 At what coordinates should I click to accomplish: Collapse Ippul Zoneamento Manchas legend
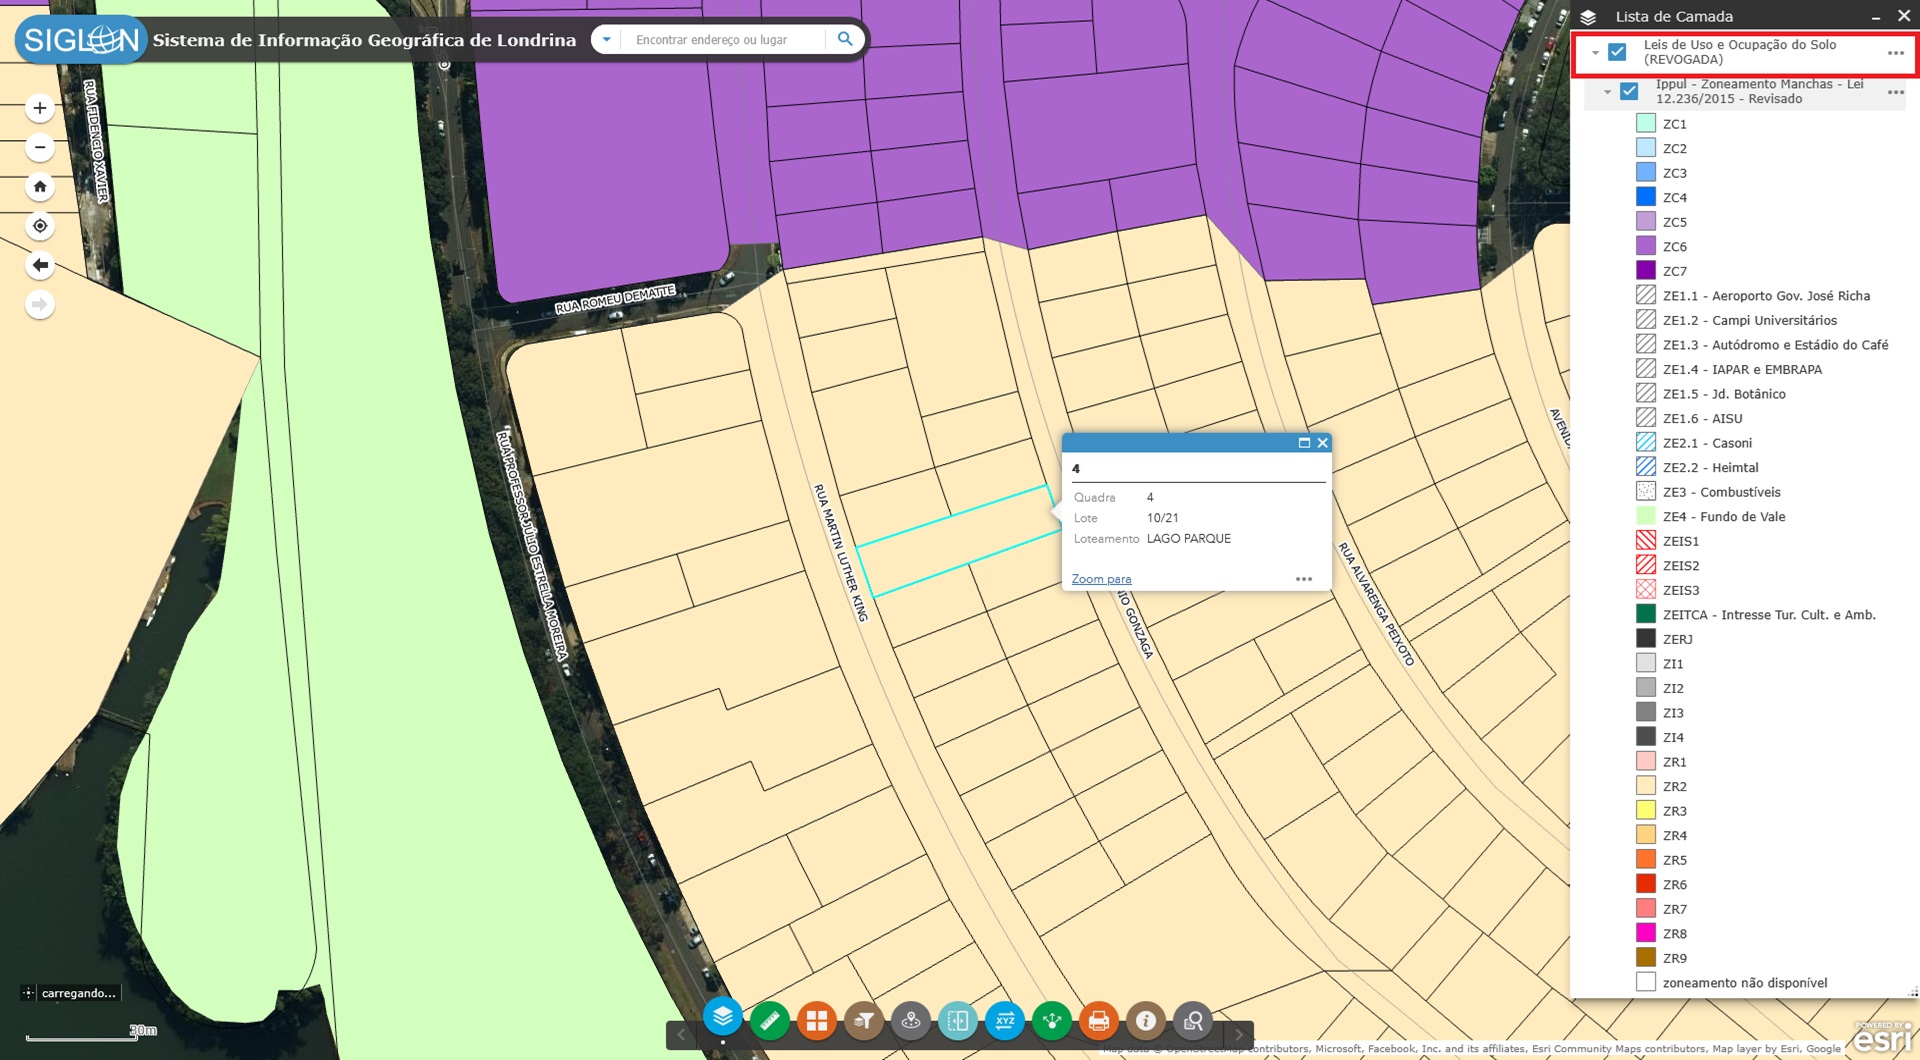click(1608, 91)
